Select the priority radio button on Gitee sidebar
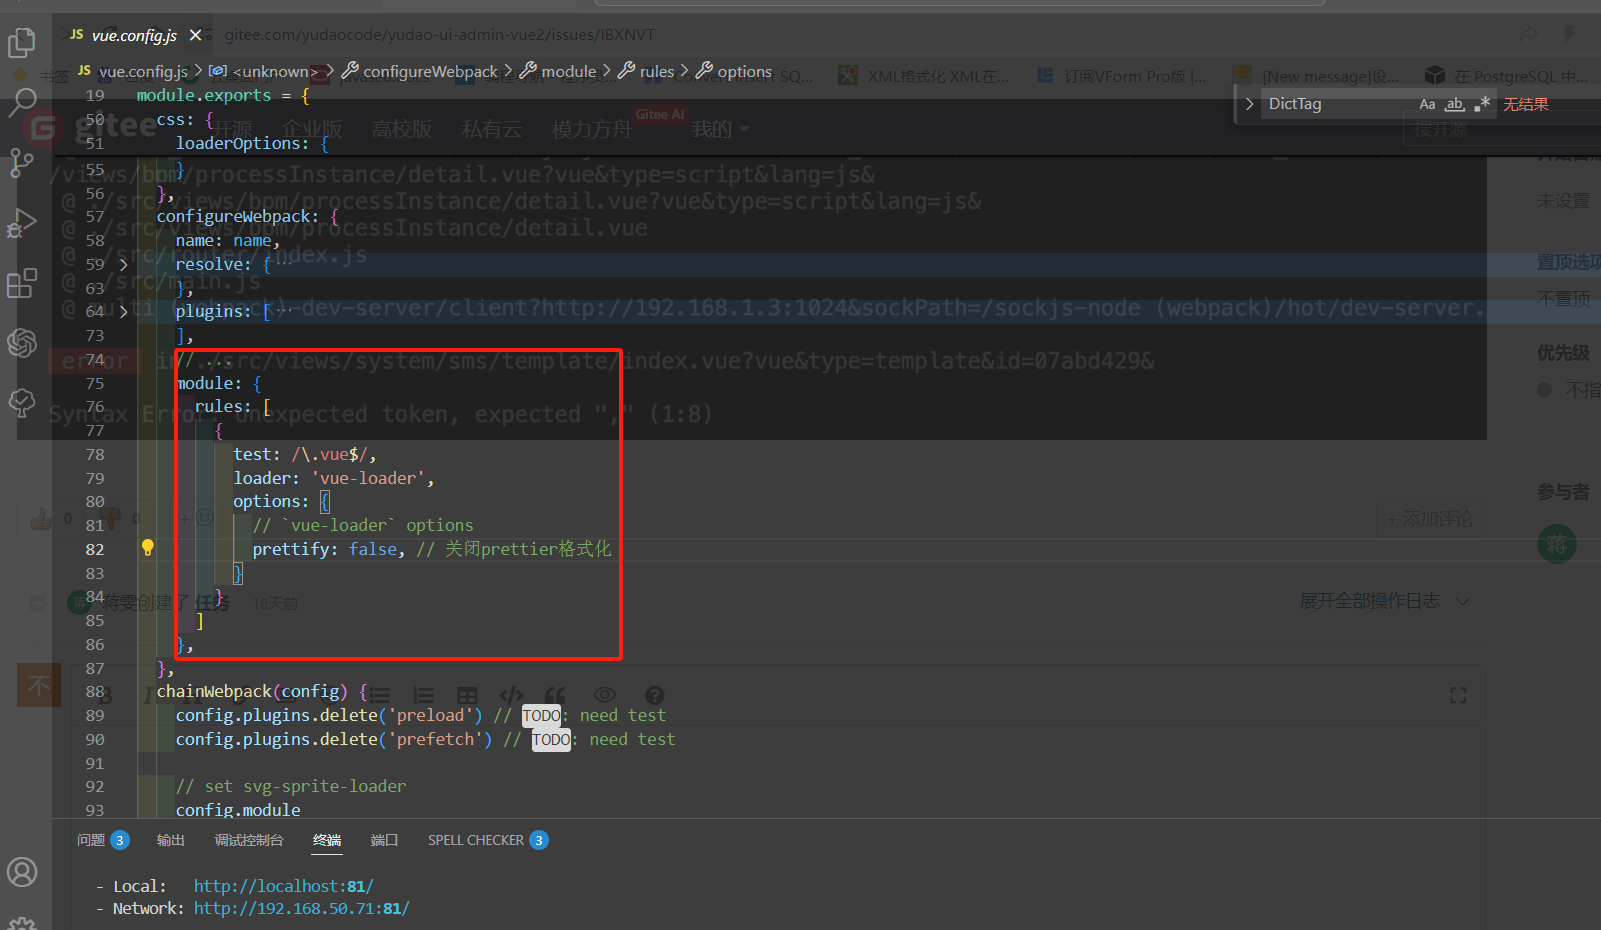The height and width of the screenshot is (930, 1601). pos(1544,389)
